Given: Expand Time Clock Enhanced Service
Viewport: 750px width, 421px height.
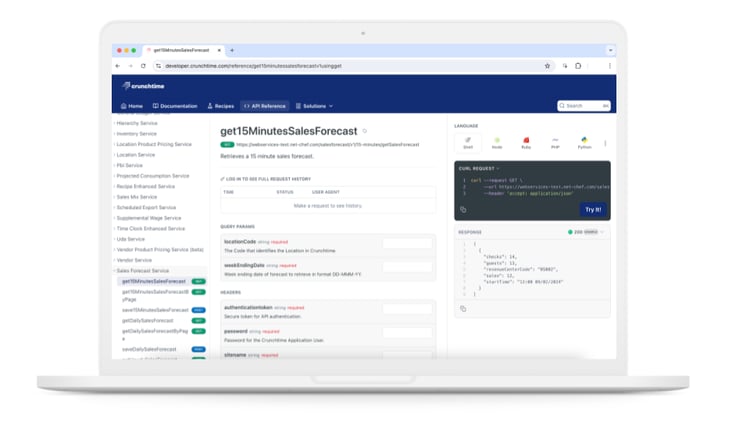Looking at the screenshot, I should tap(151, 229).
